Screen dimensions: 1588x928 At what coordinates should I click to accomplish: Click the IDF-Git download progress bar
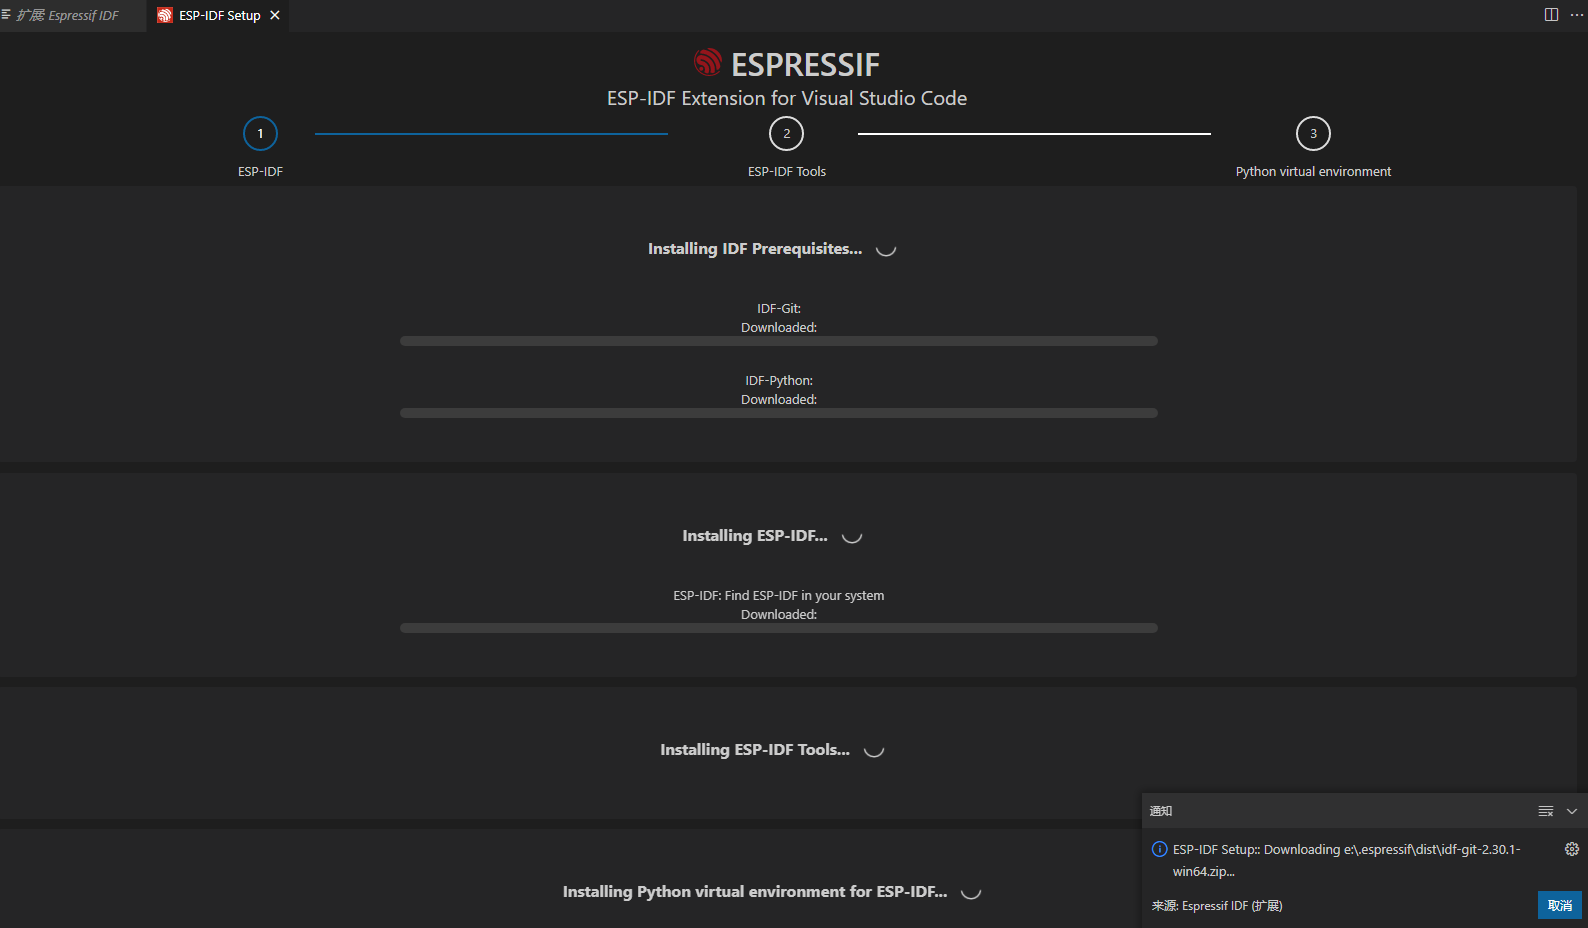click(779, 341)
